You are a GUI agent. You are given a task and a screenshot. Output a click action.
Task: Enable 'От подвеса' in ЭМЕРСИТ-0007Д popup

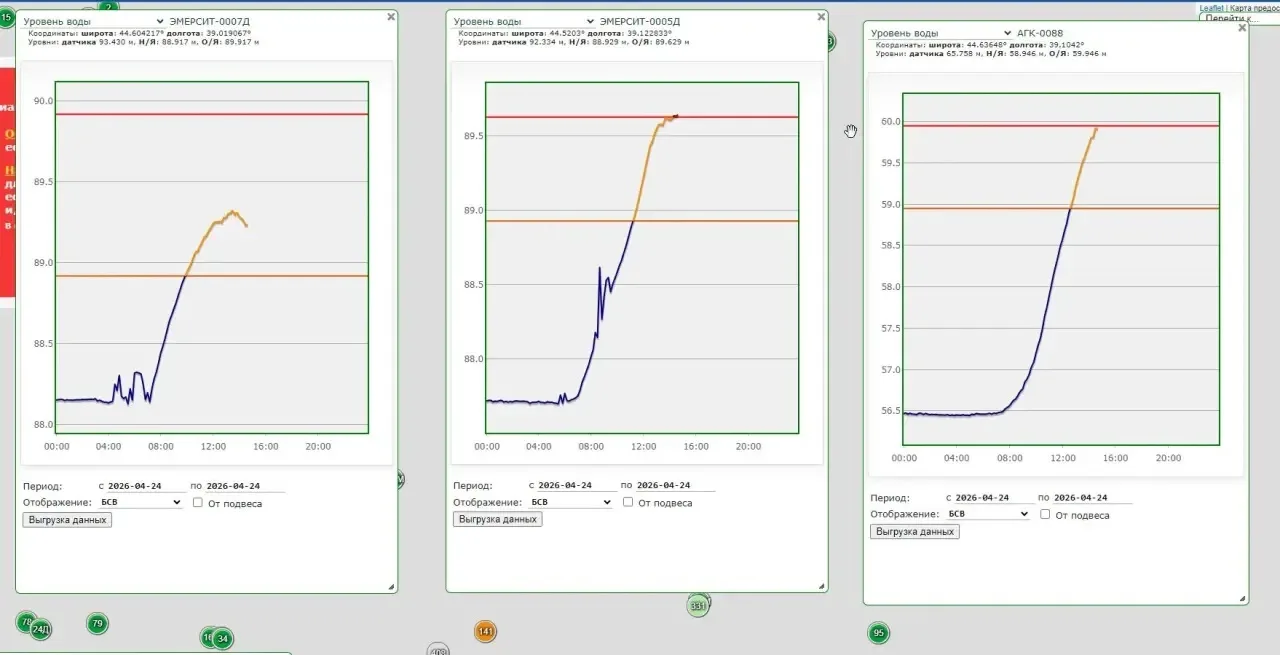point(198,503)
